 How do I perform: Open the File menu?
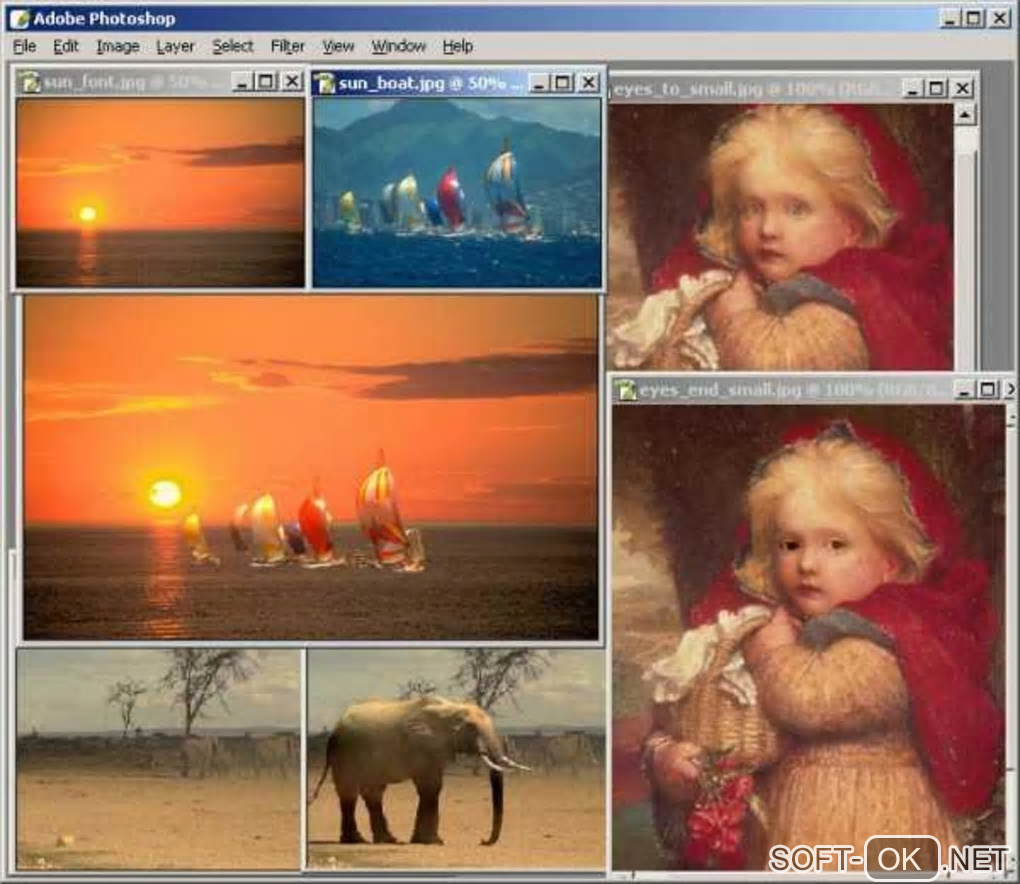tap(24, 46)
